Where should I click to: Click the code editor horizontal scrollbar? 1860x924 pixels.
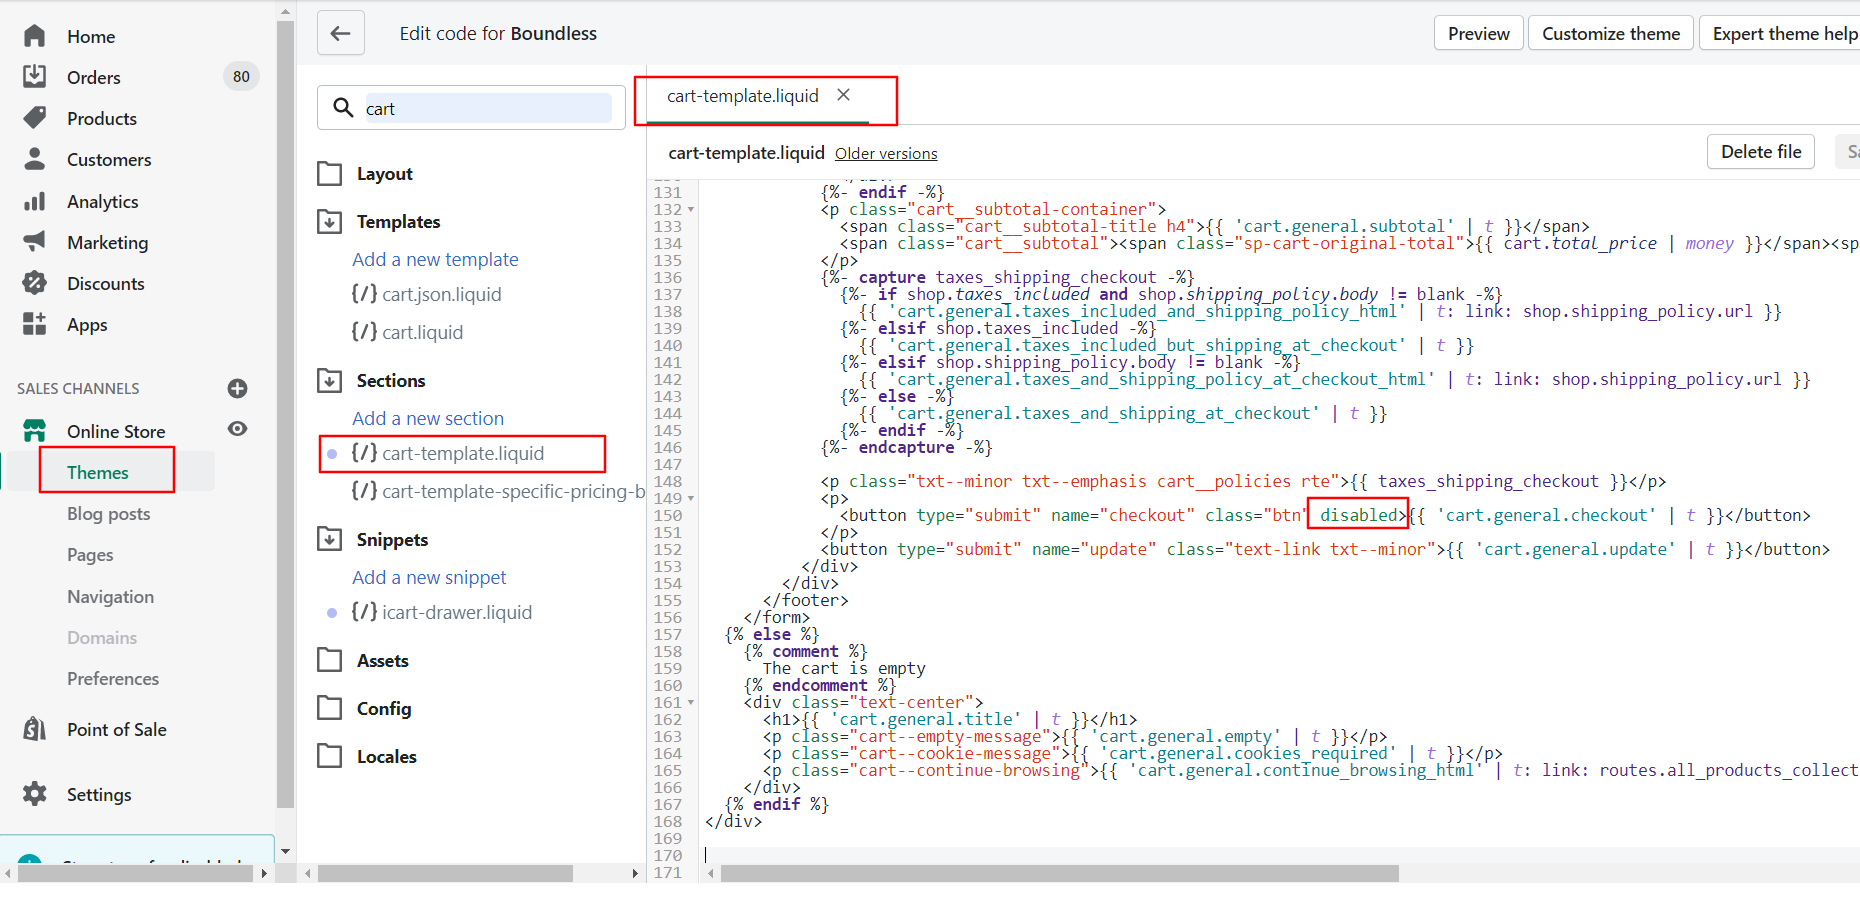pos(1059,874)
